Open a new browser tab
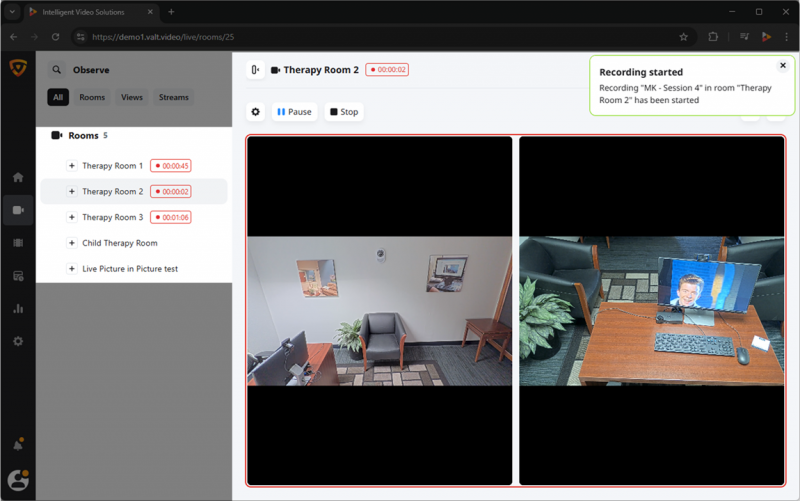800x501 pixels. [x=171, y=12]
